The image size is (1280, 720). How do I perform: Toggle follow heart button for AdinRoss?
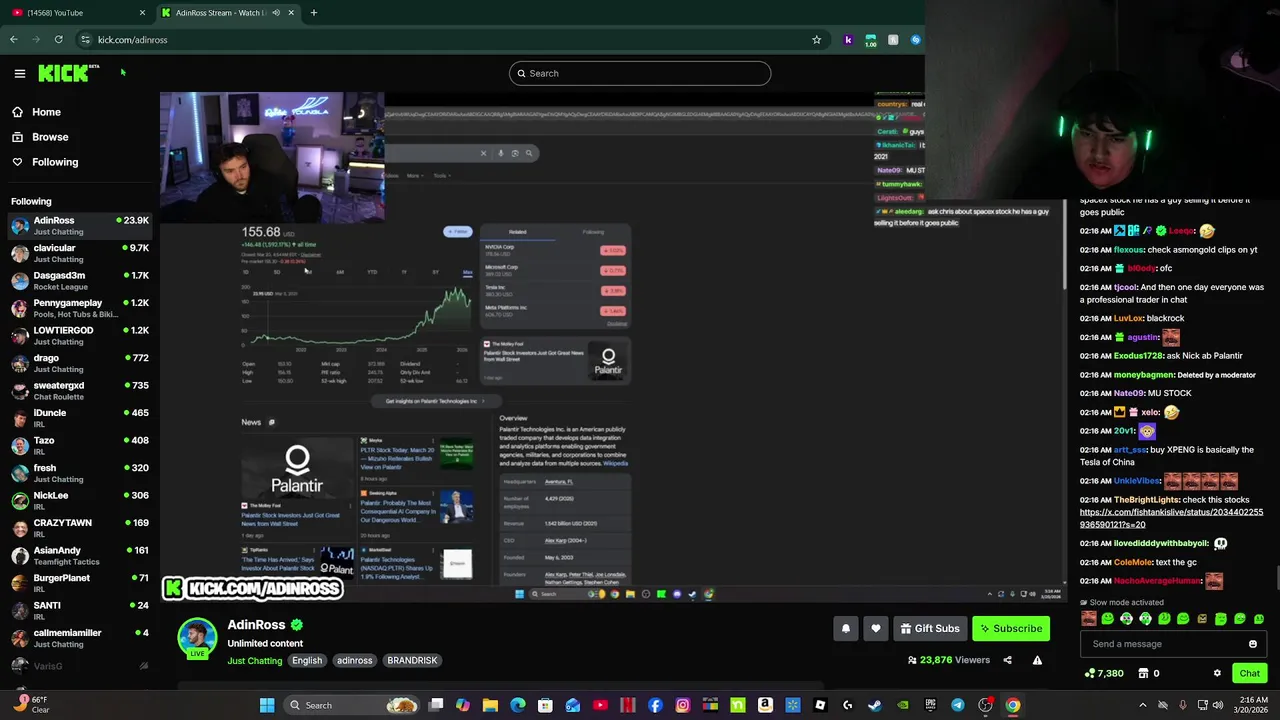click(876, 628)
